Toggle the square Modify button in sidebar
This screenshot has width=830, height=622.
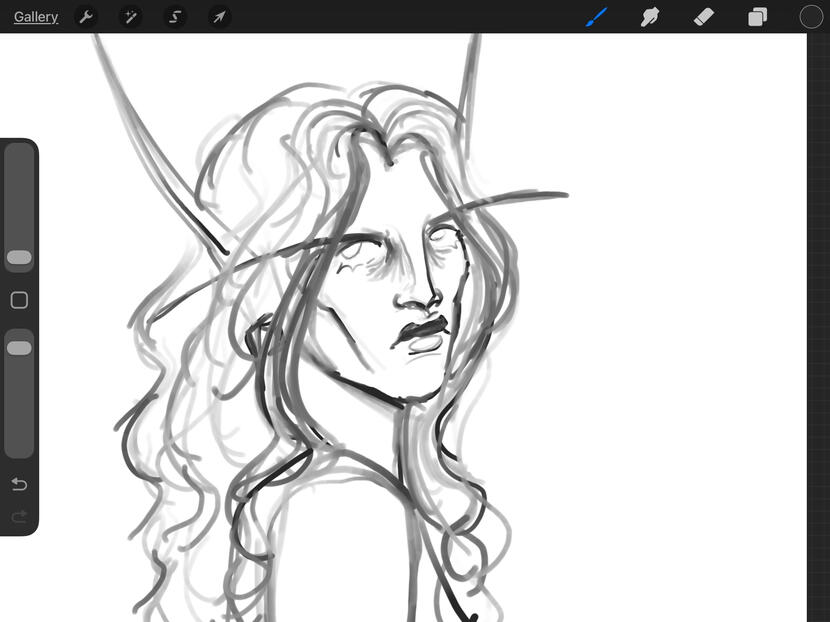click(19, 300)
